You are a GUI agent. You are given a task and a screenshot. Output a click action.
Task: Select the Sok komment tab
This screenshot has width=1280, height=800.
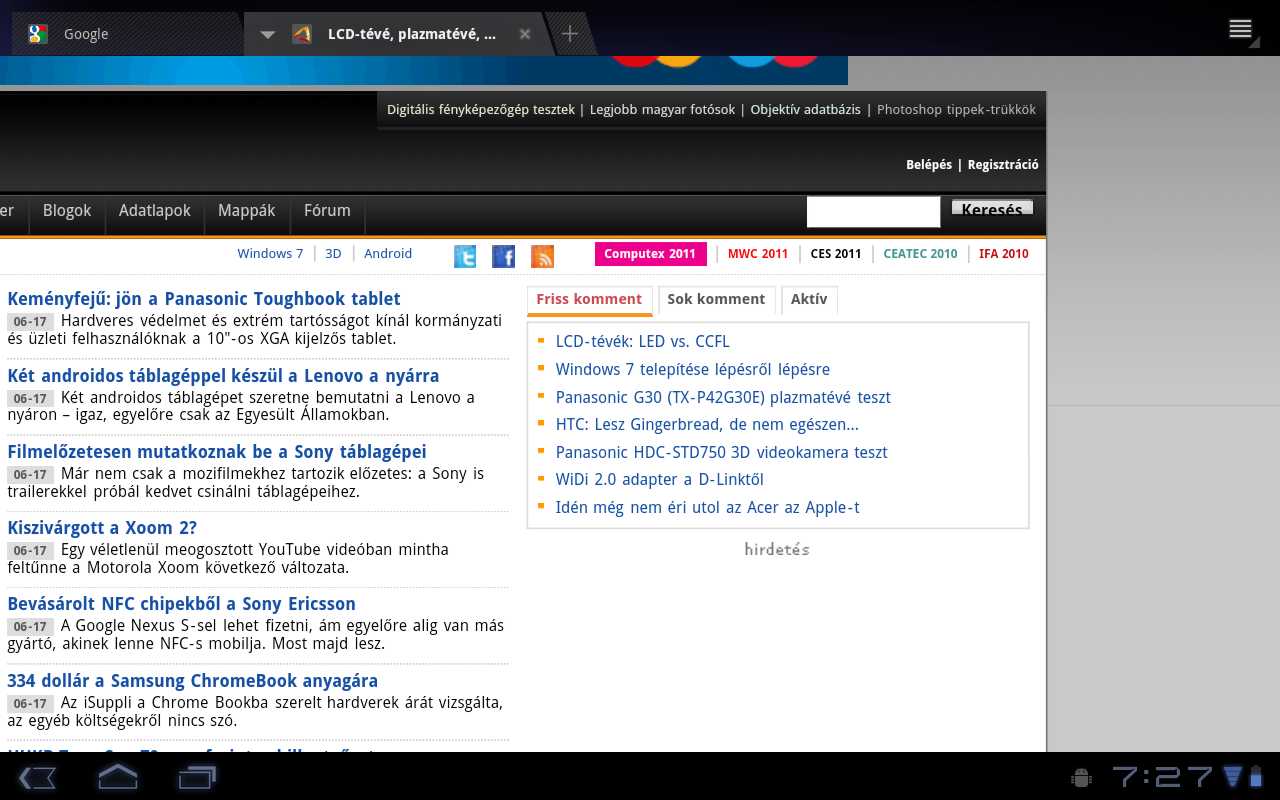[x=716, y=299]
